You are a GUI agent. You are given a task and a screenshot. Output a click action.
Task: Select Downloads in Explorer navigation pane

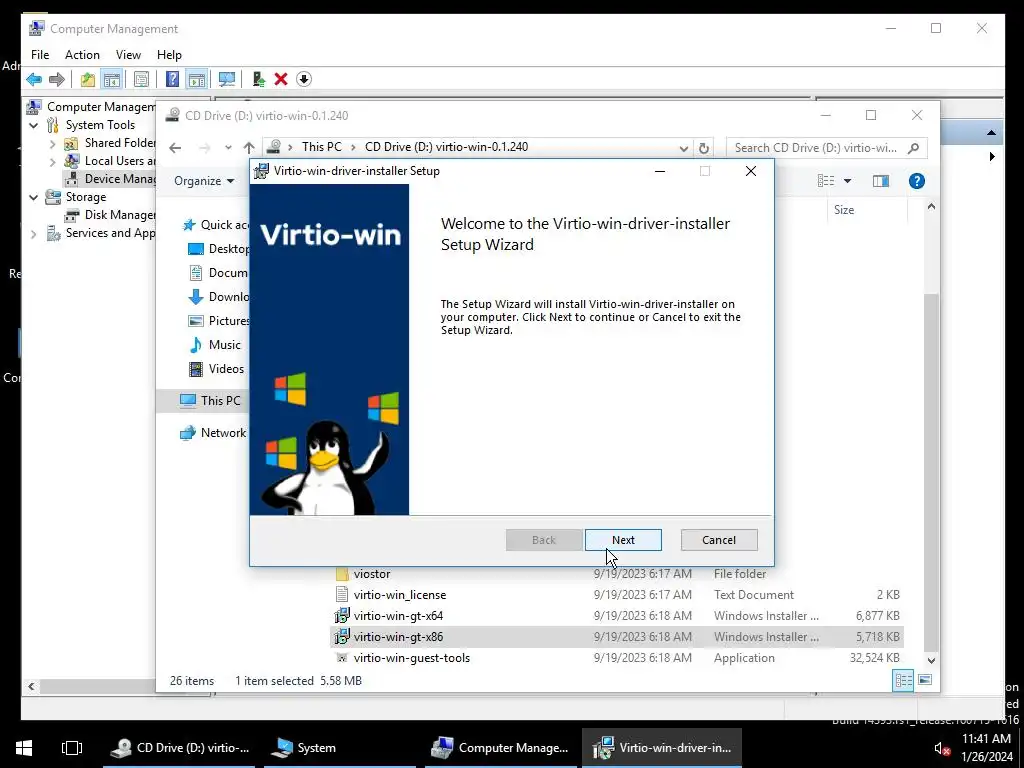click(x=219, y=296)
